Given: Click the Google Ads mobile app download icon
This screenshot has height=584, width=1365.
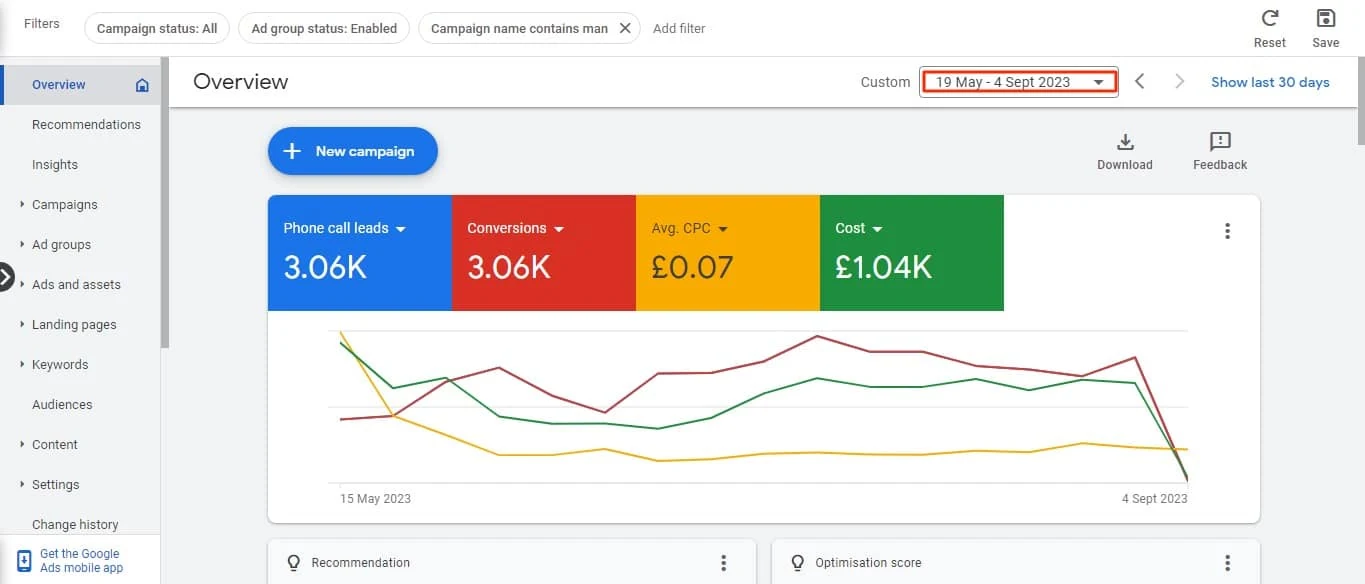Looking at the screenshot, I should click(24, 560).
